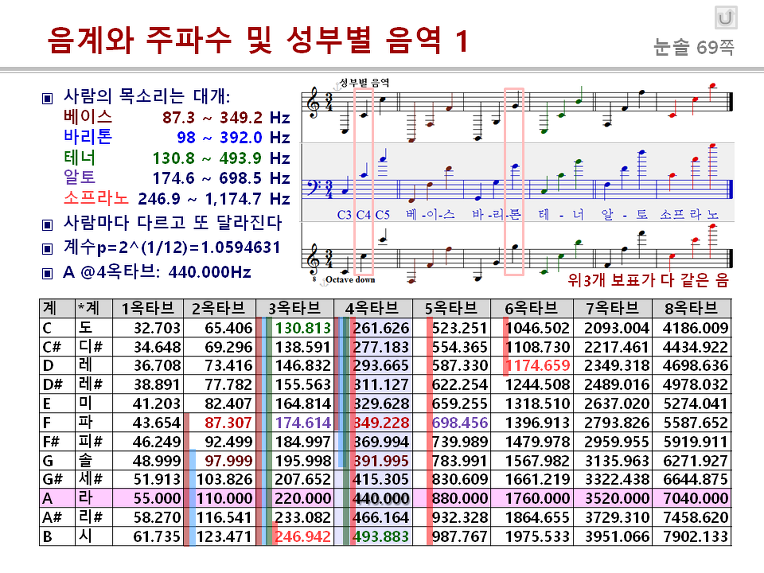Select the red cell '349.228'
The image size is (764, 573).
tap(372, 423)
